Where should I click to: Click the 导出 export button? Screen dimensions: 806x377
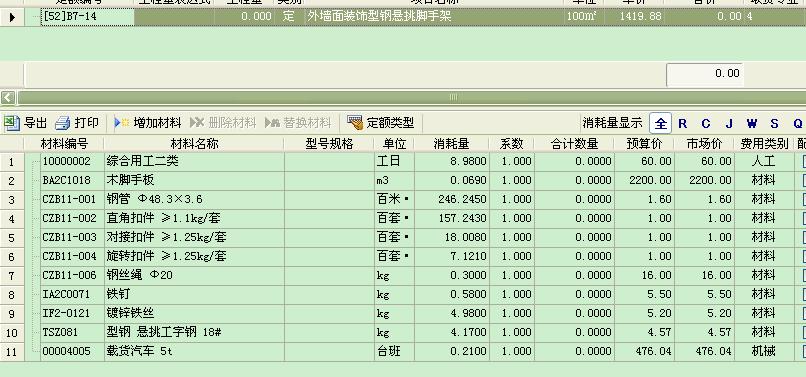coord(26,123)
